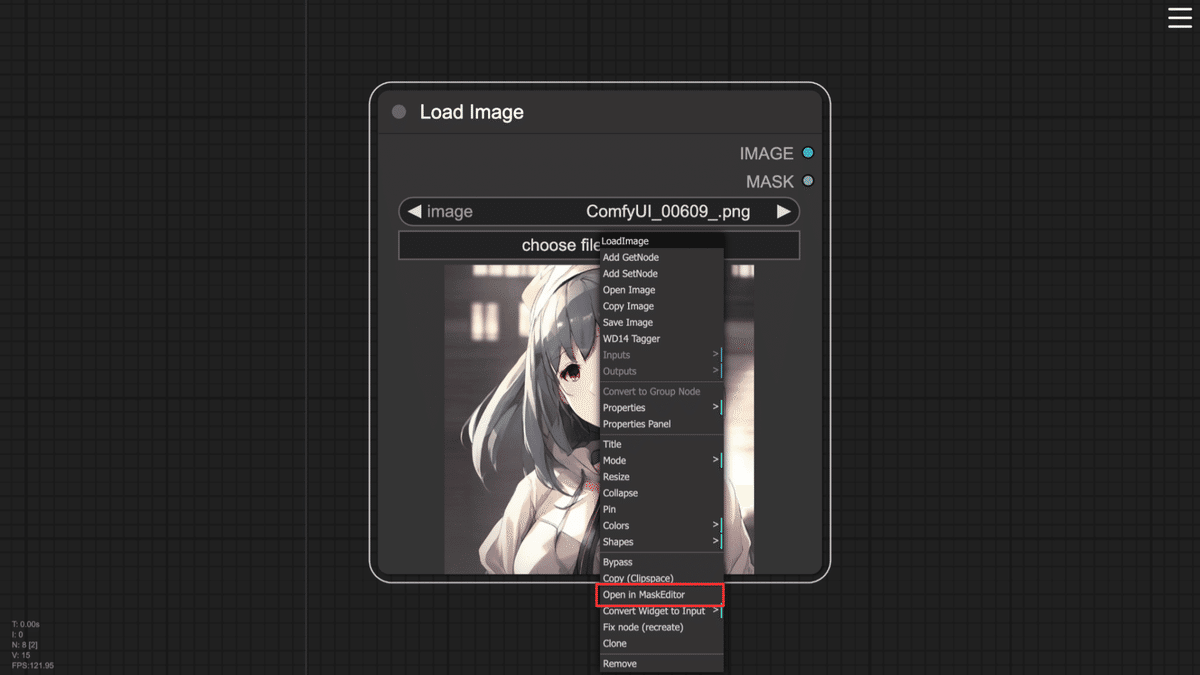Run WD14 Tagger from context menu

(661, 338)
